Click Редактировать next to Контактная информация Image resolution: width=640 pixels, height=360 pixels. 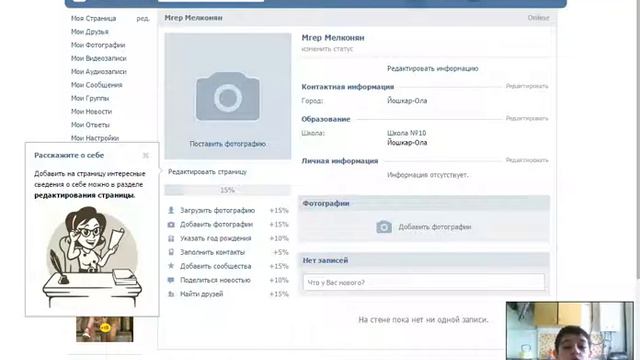[527, 86]
